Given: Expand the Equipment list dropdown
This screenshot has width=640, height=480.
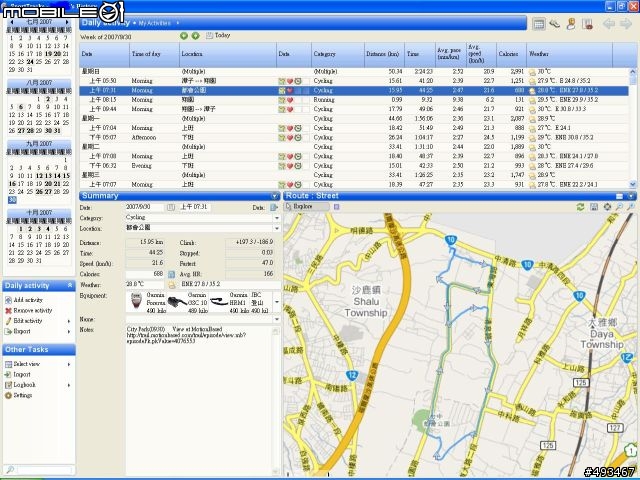Looking at the screenshot, I should pos(277,302).
